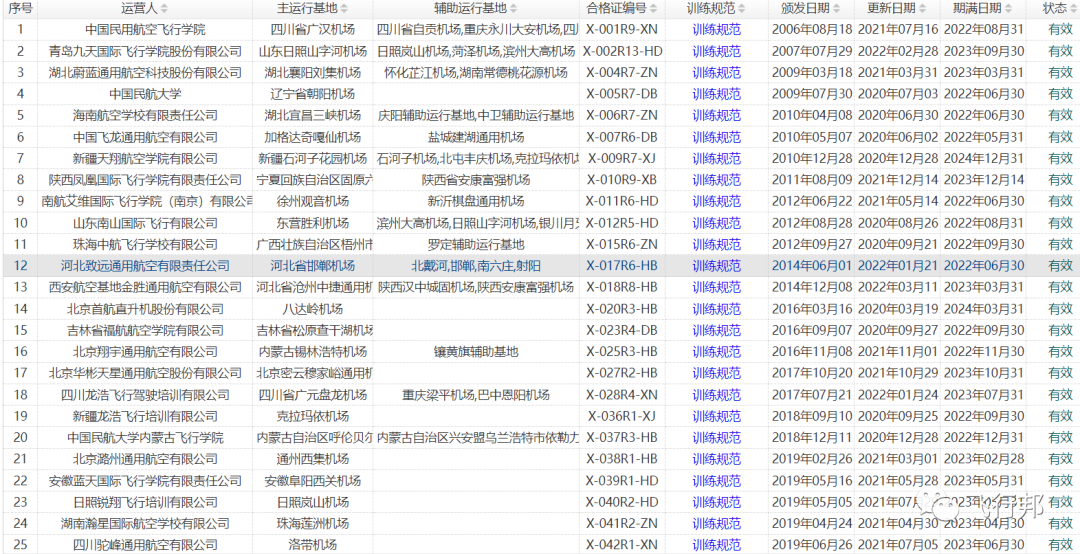Click auxiliary base 盐城建湖通用机场

tap(476, 137)
